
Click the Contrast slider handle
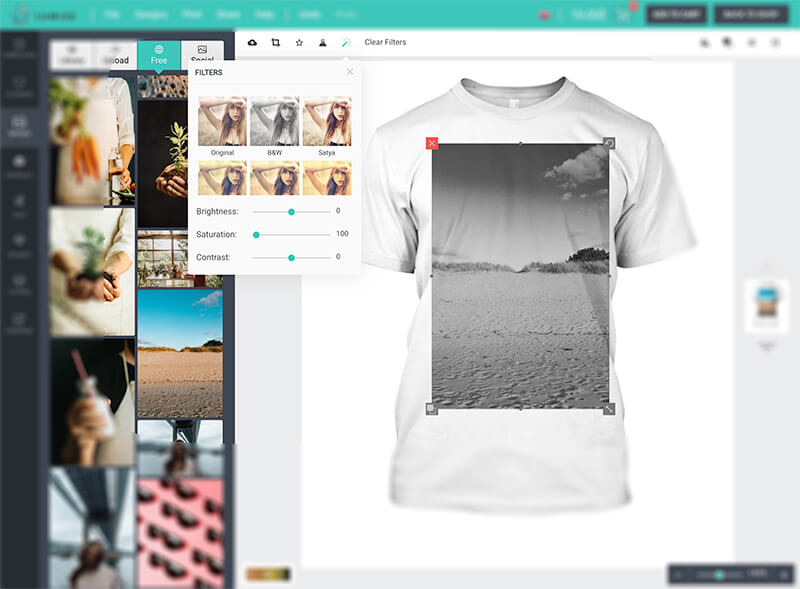[x=291, y=258]
